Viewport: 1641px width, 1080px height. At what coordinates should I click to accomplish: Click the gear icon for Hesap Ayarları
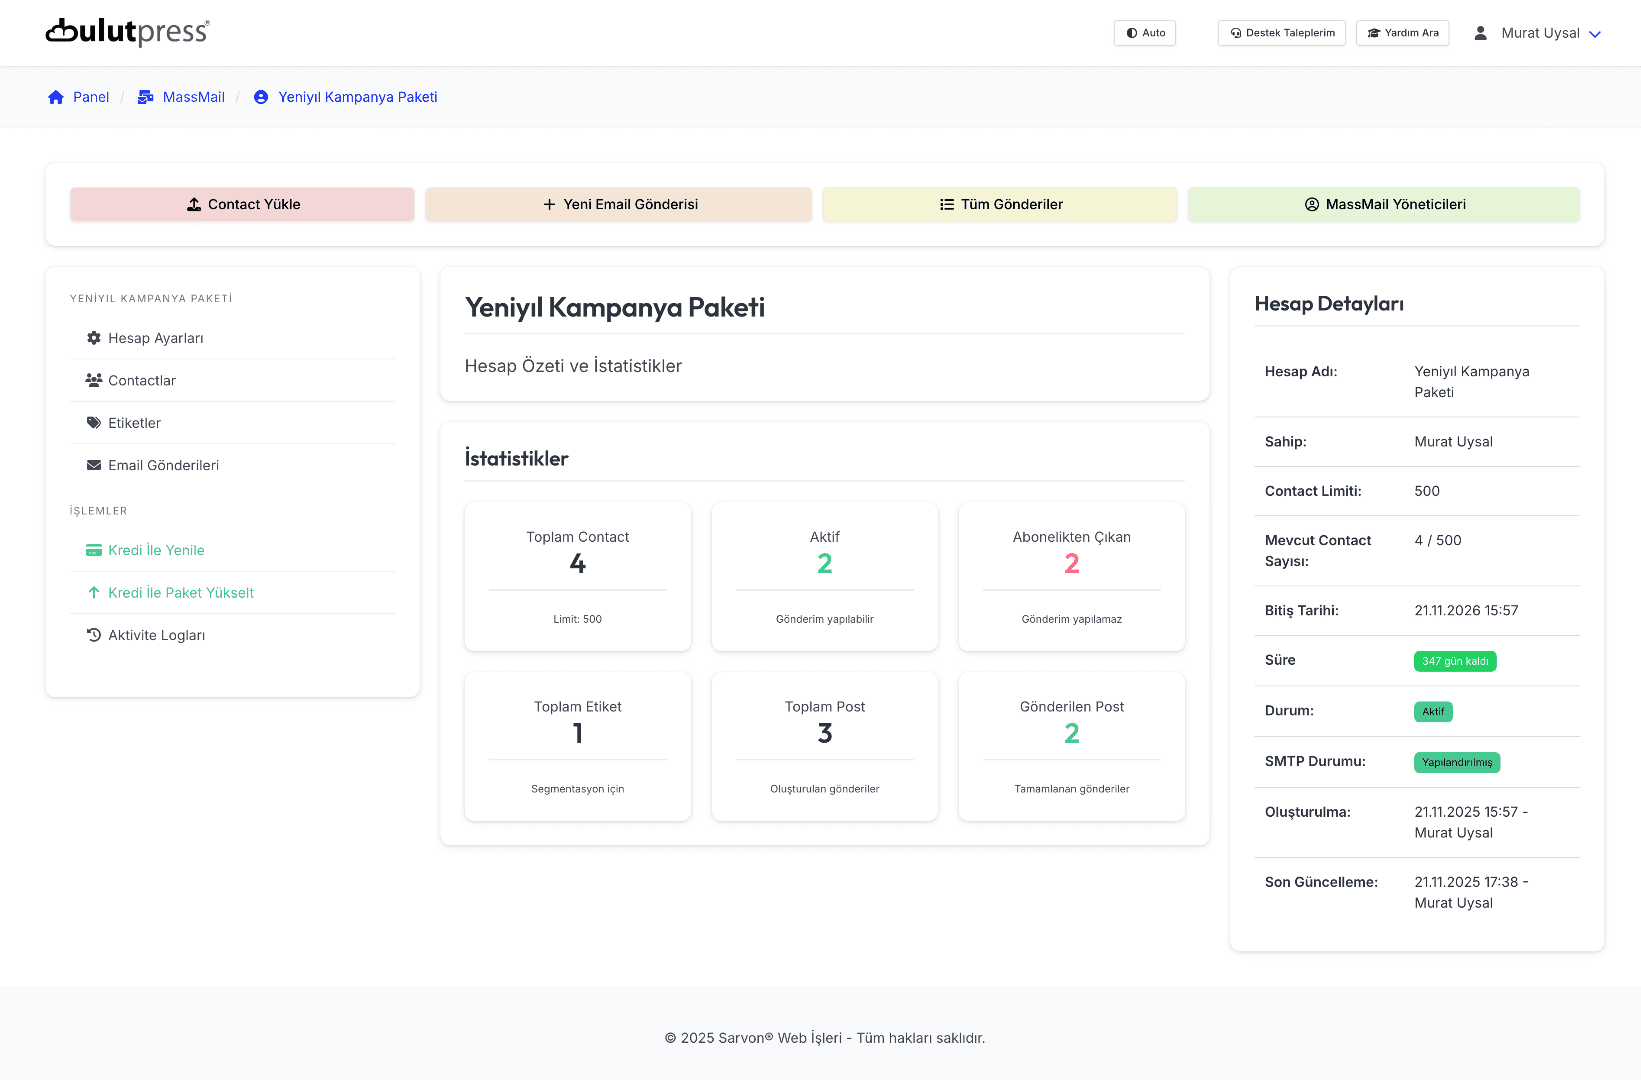[94, 338]
